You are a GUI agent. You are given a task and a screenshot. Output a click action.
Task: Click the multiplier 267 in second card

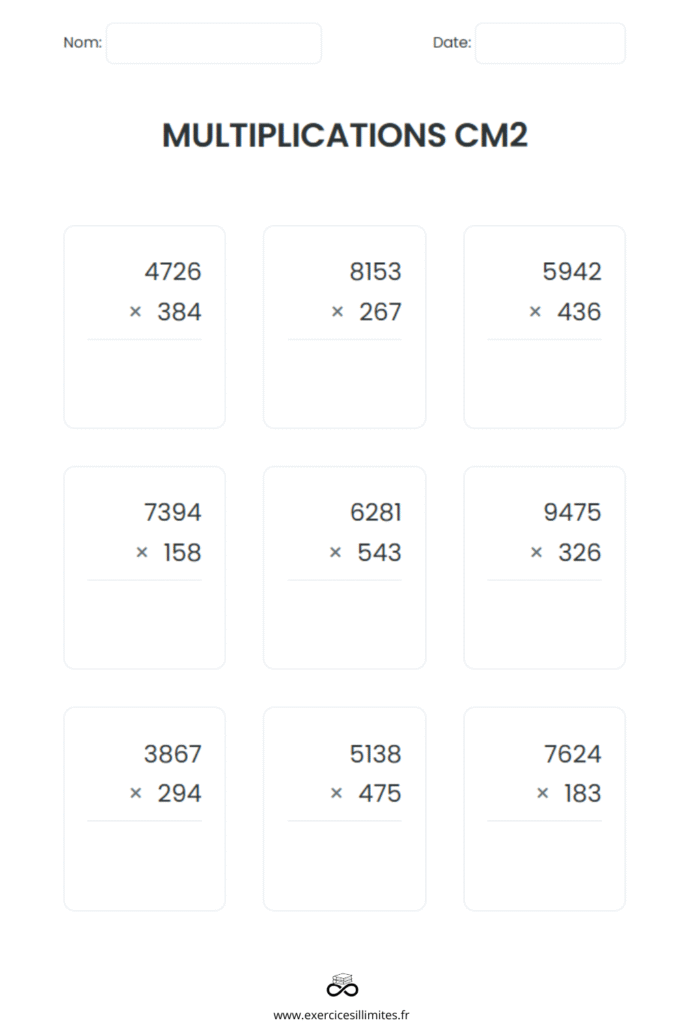pyautogui.click(x=380, y=312)
